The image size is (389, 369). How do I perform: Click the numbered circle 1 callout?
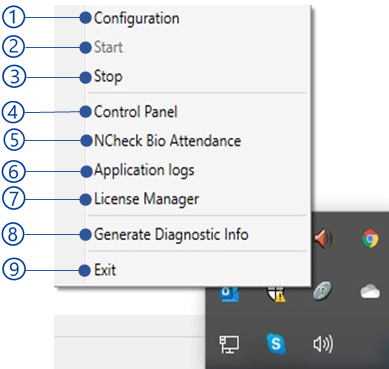click(13, 17)
